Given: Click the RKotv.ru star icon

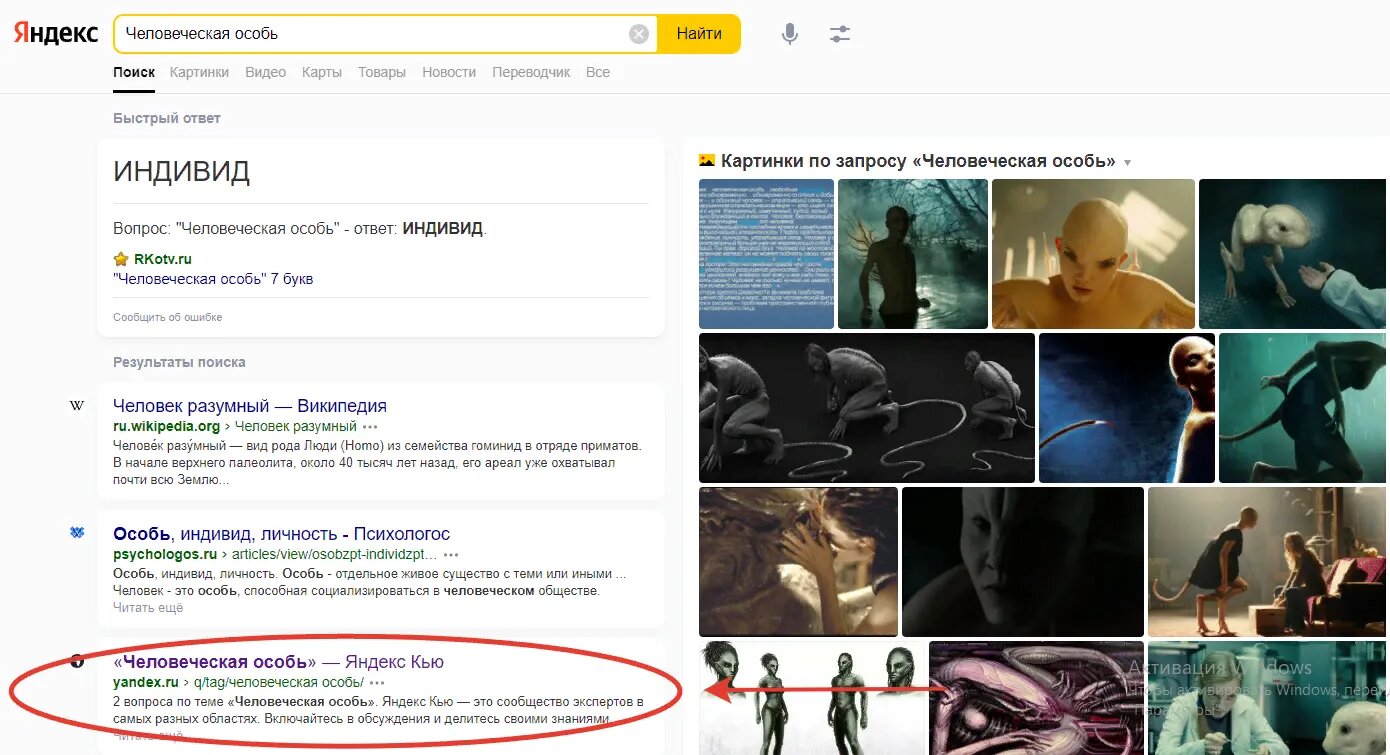Looking at the screenshot, I should [x=121, y=259].
